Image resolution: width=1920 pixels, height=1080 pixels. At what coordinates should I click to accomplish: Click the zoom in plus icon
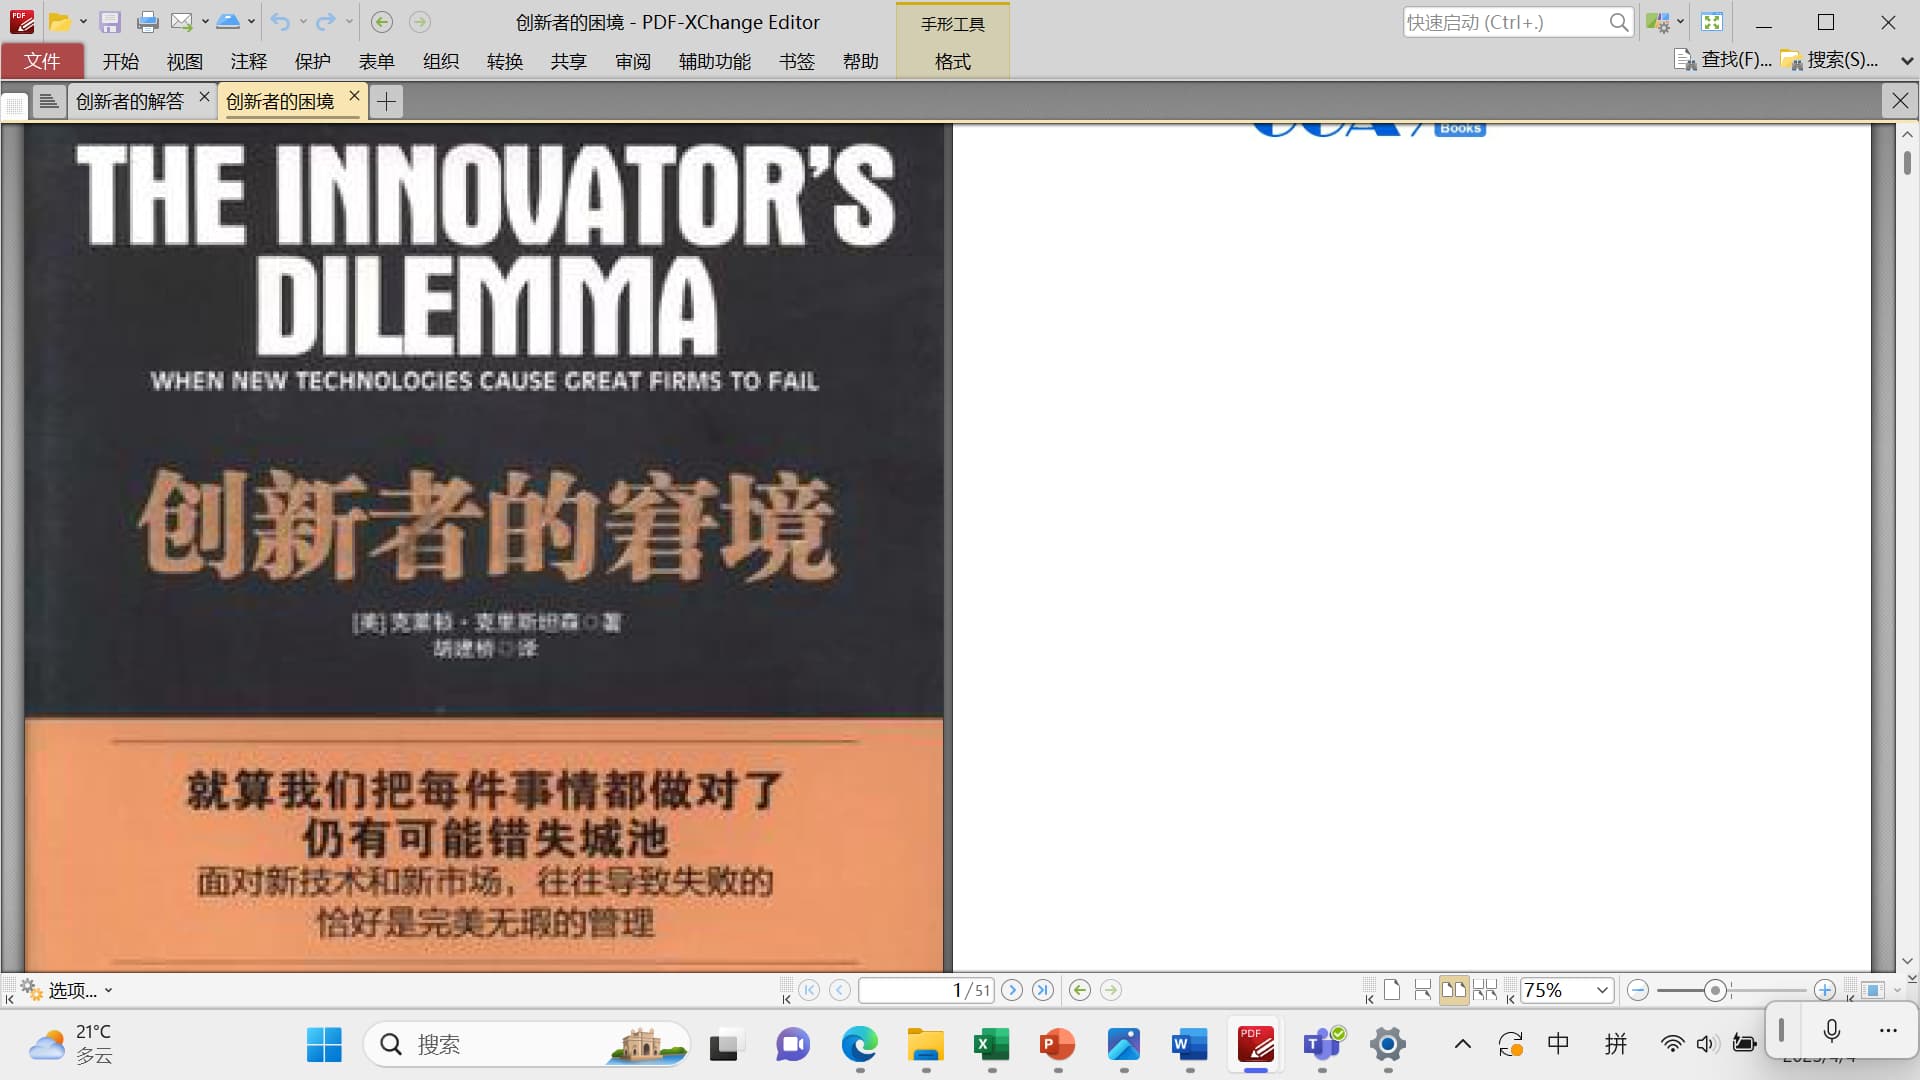[x=1825, y=990]
